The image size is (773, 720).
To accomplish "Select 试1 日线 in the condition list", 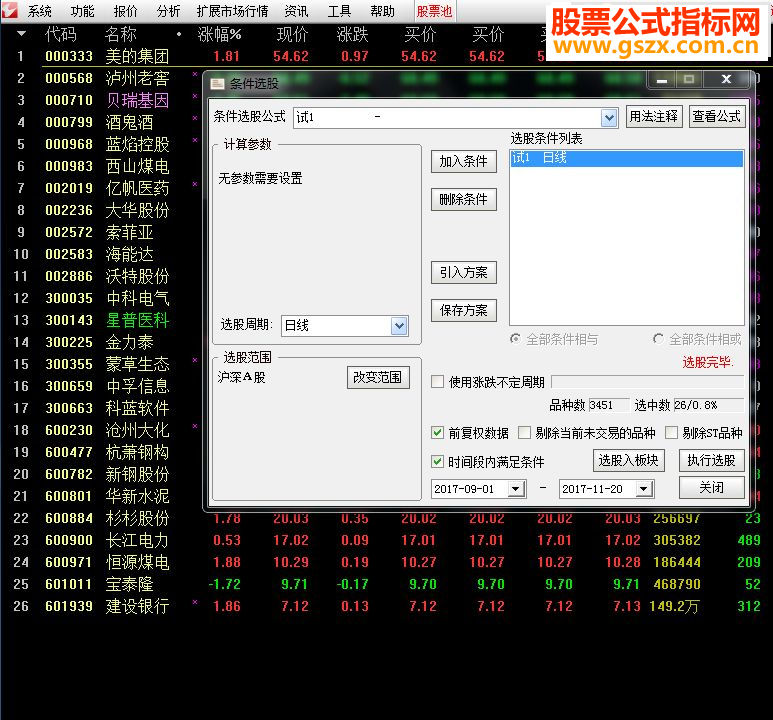I will (x=627, y=158).
